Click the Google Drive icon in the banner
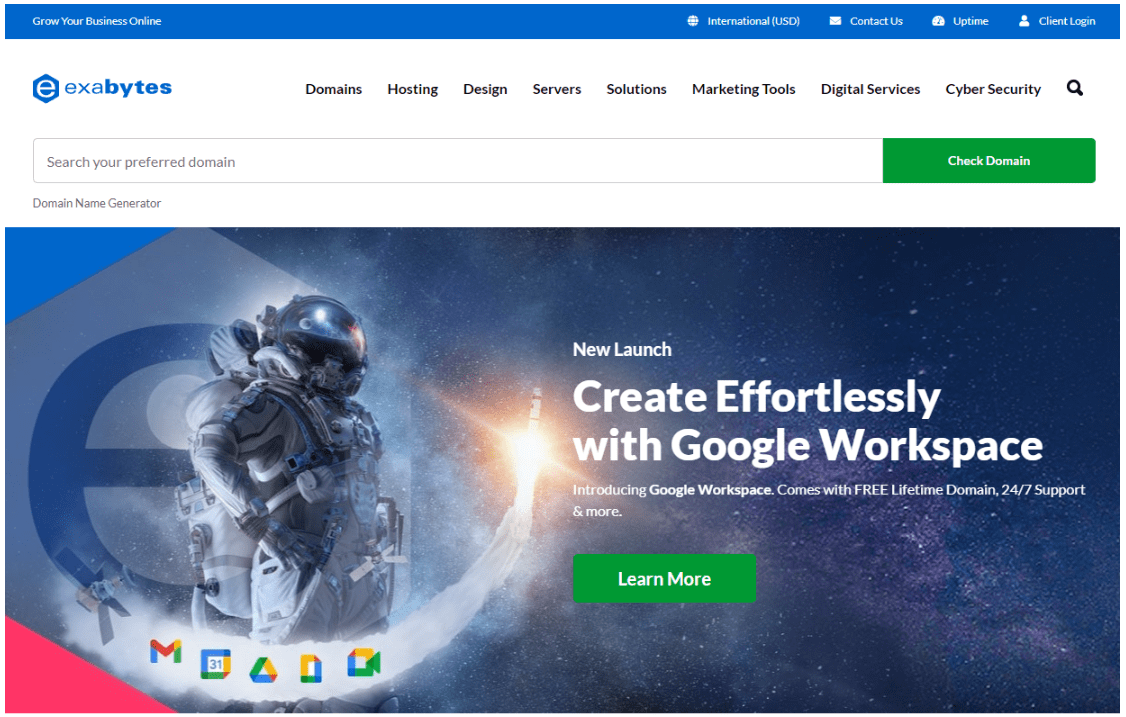Image resolution: width=1126 pixels, height=717 pixels. pyautogui.click(x=264, y=670)
